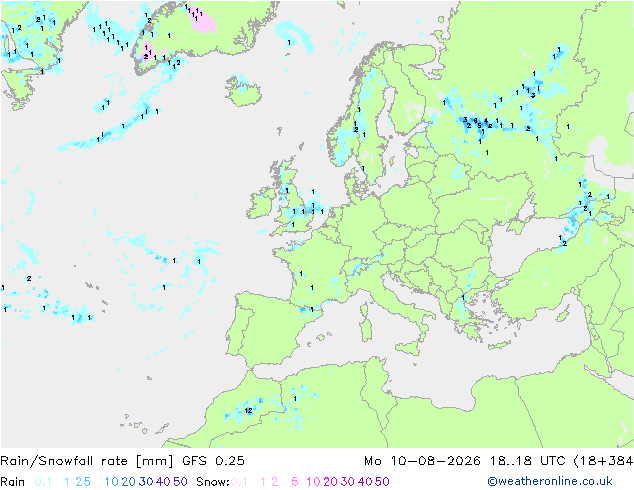
Task: Select rain legend value 10
Action: tap(112, 482)
